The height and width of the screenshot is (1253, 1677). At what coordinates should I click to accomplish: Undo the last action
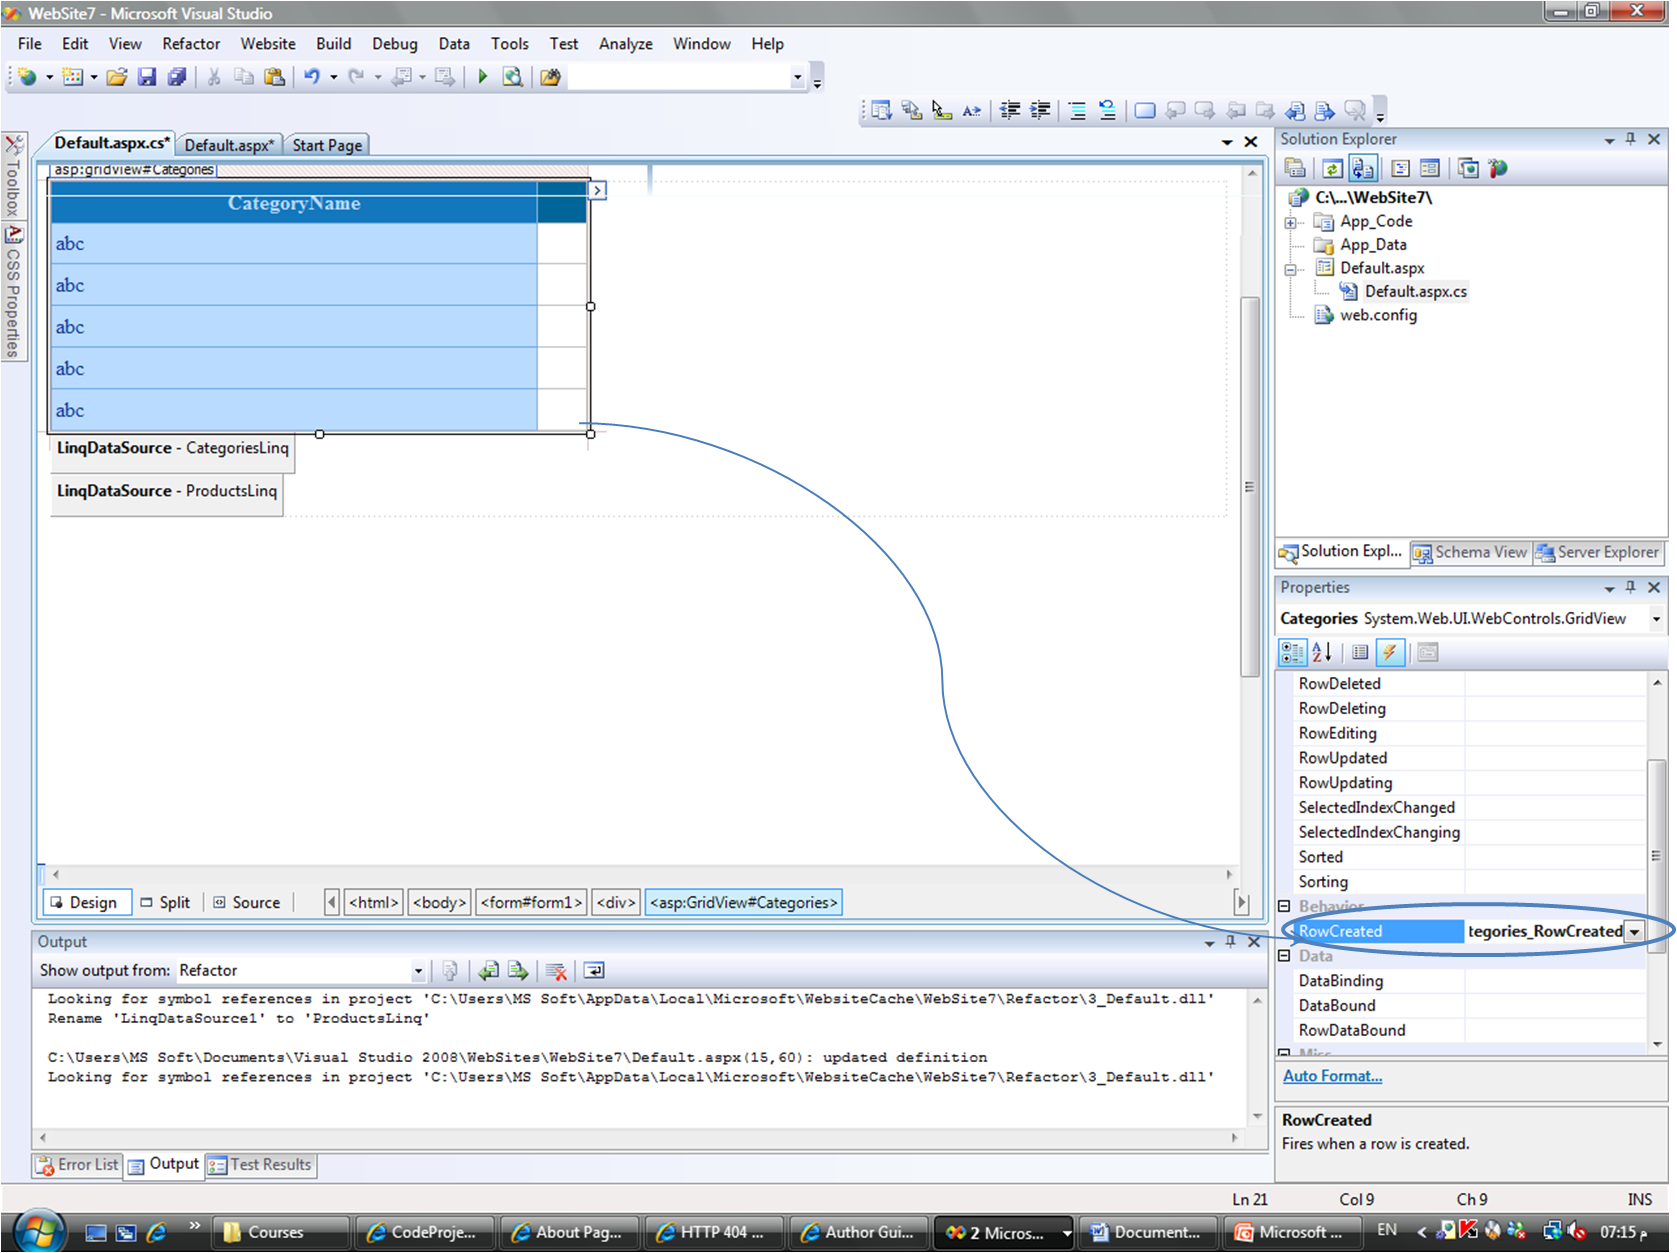(x=312, y=77)
